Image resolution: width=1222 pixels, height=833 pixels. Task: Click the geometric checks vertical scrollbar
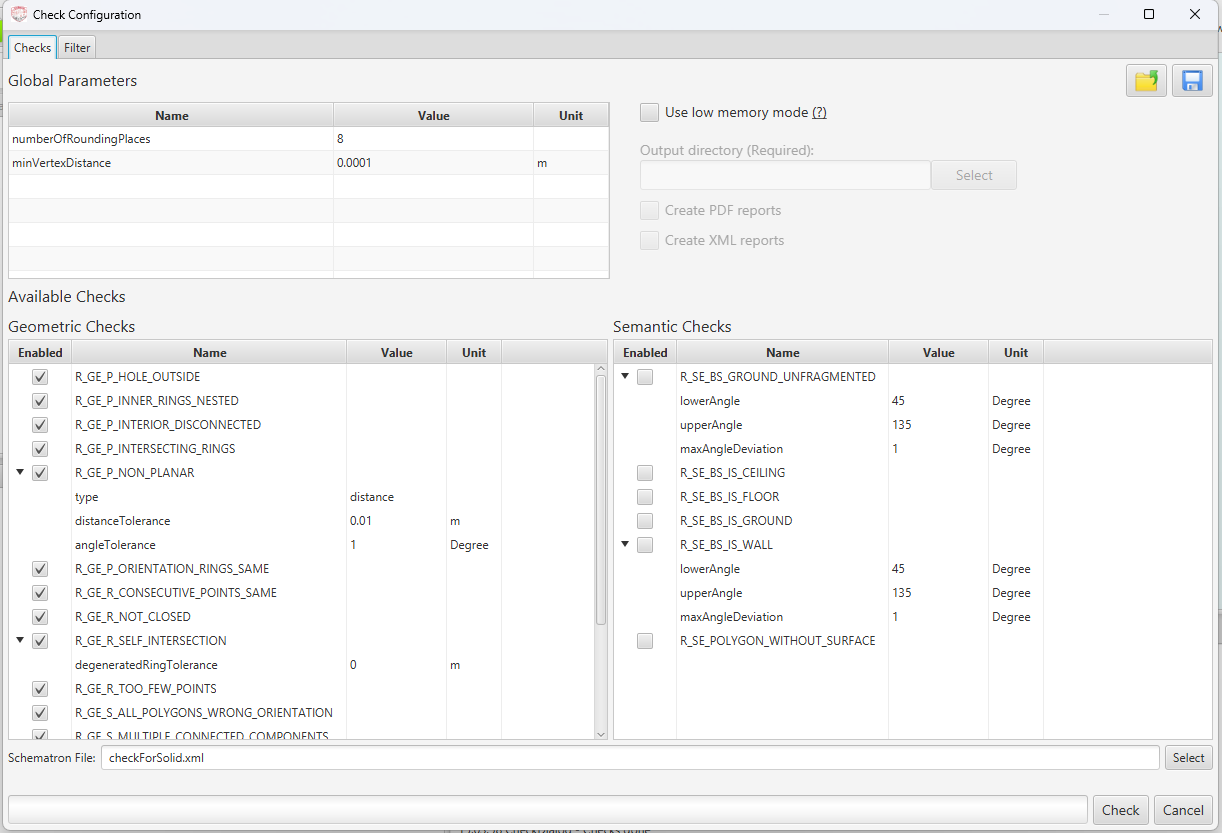(x=601, y=500)
